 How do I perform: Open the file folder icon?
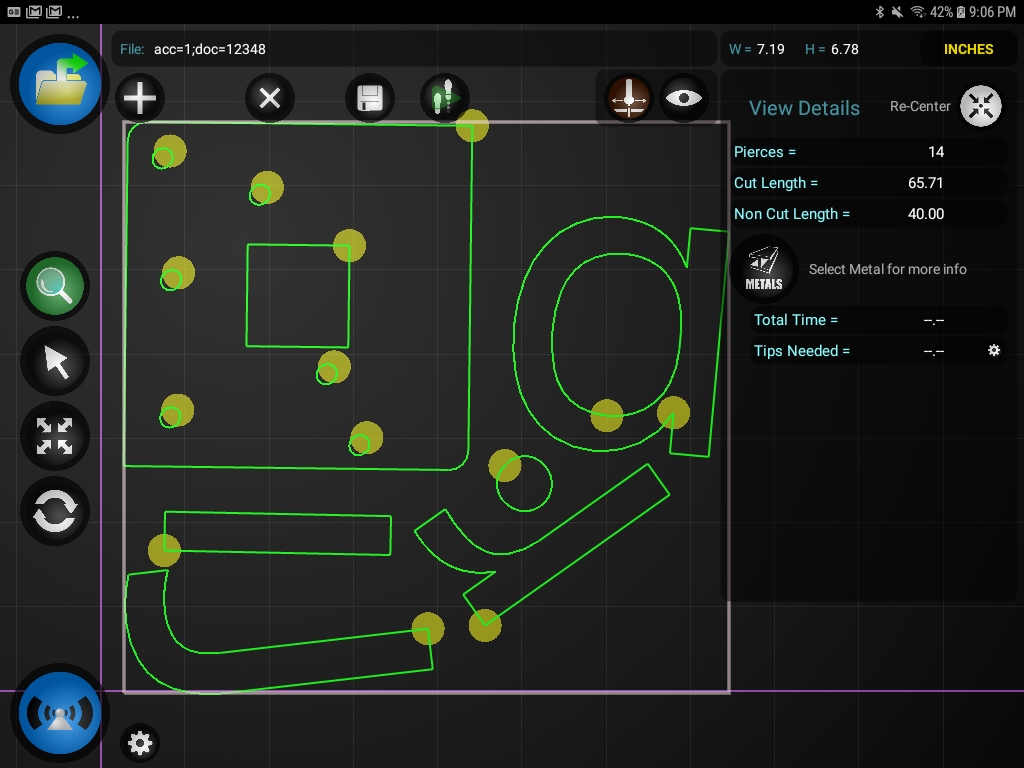click(60, 85)
